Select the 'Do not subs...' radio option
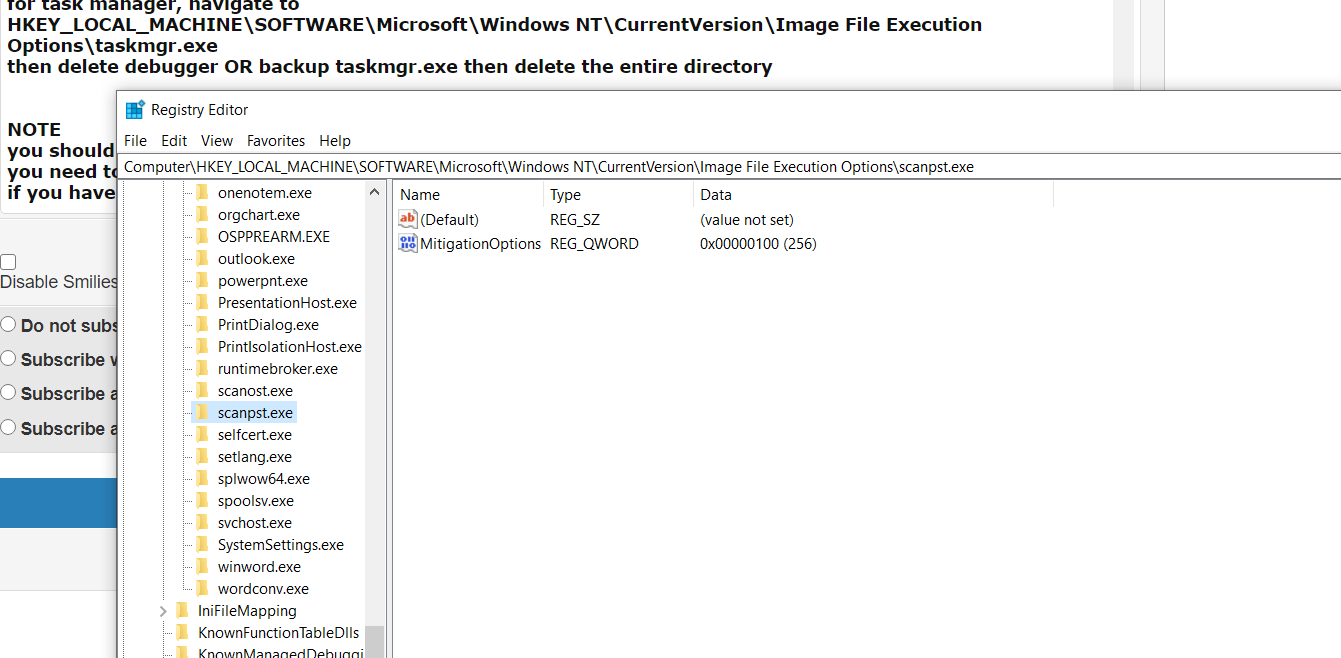This screenshot has height=658, width=1341. tap(8, 325)
